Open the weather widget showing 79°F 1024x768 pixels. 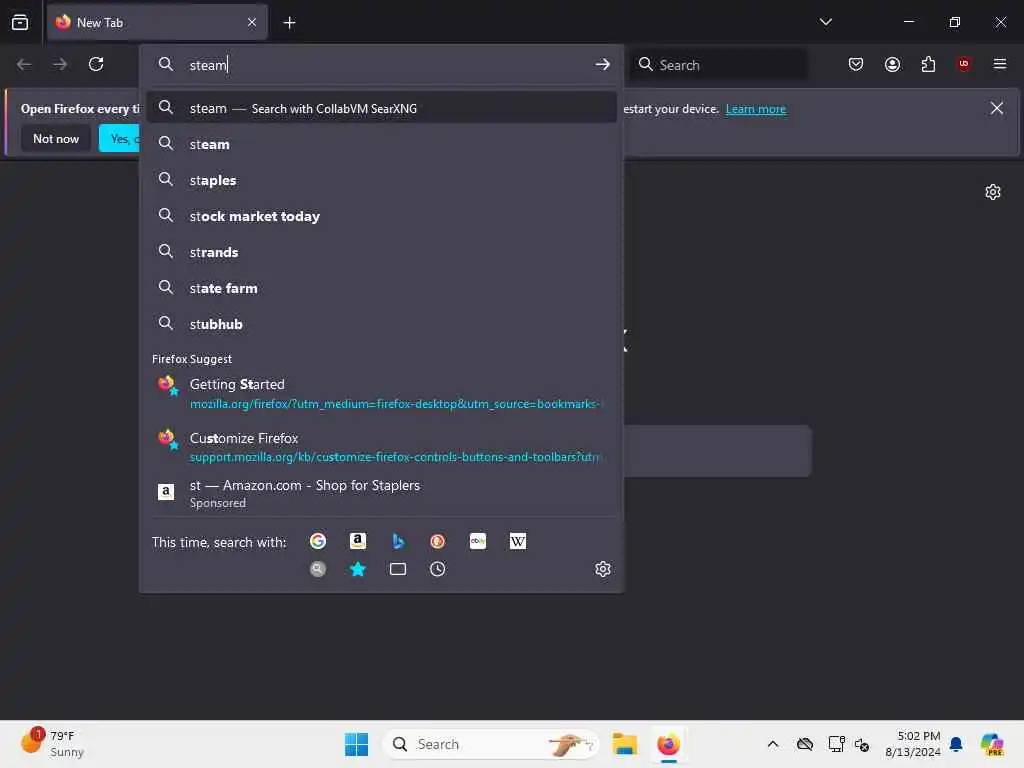54,743
